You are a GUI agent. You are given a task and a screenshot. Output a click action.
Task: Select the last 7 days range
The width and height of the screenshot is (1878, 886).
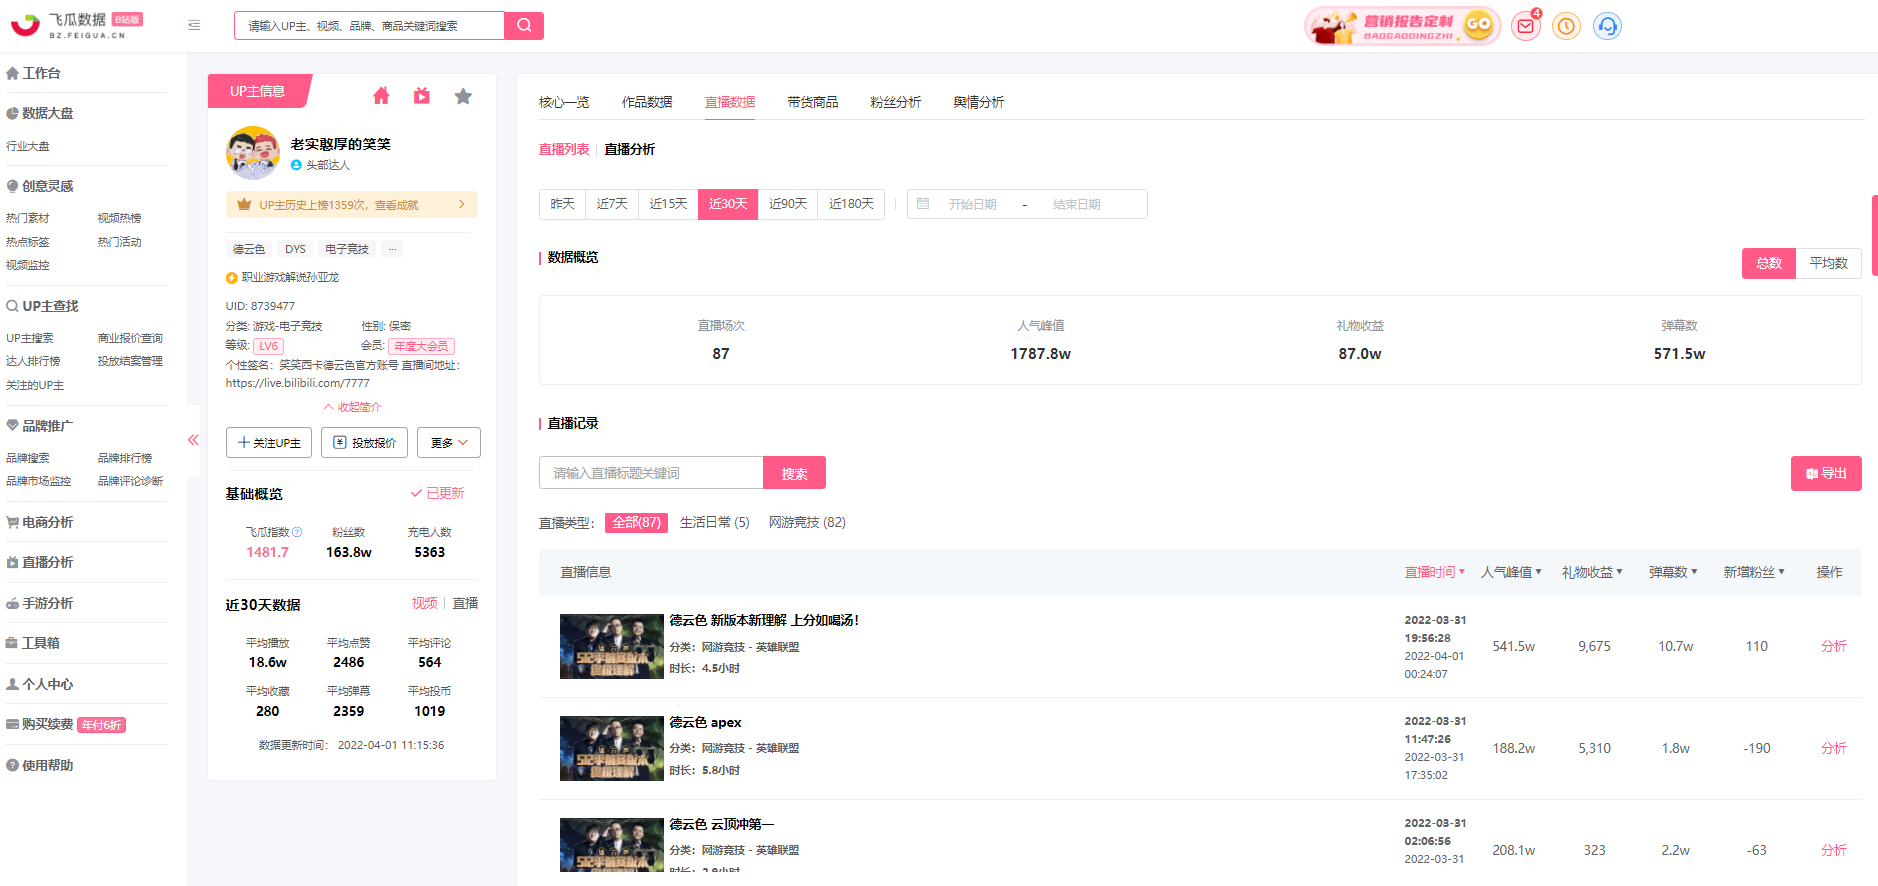pos(612,204)
